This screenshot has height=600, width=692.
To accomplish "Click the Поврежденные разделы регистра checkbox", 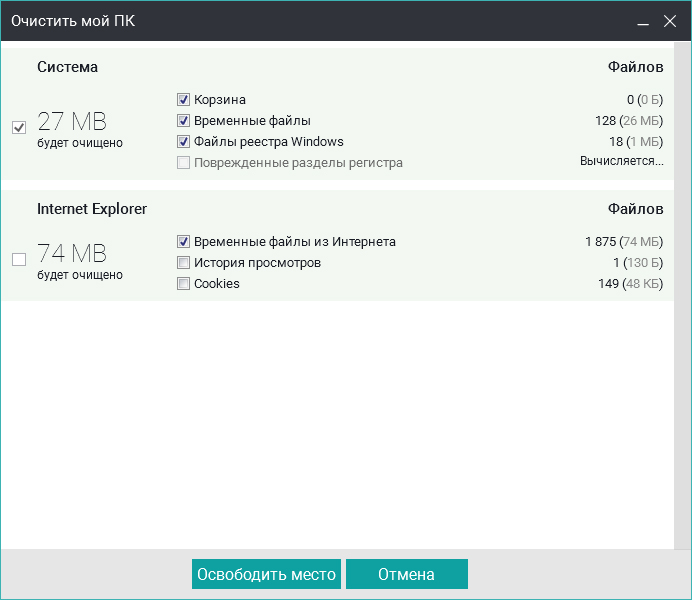I will coord(184,163).
